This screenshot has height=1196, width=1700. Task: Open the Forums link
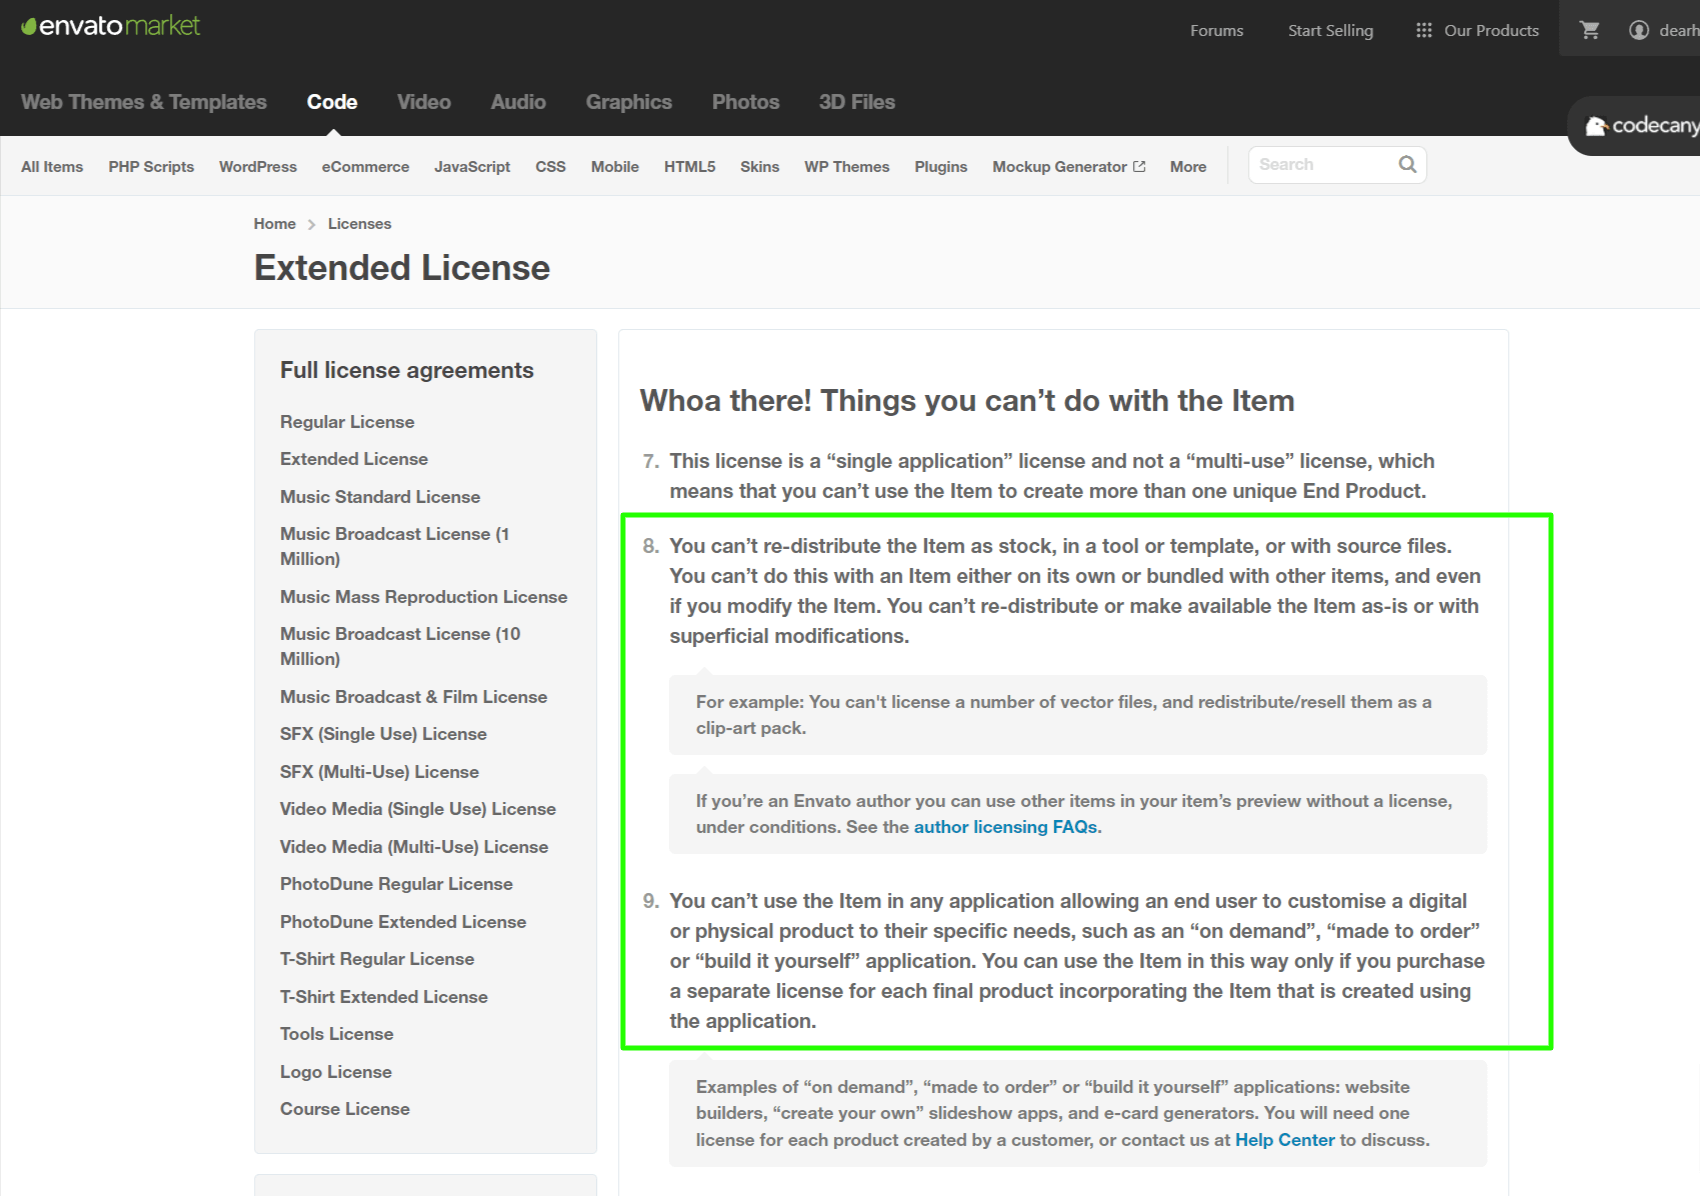pos(1216,30)
